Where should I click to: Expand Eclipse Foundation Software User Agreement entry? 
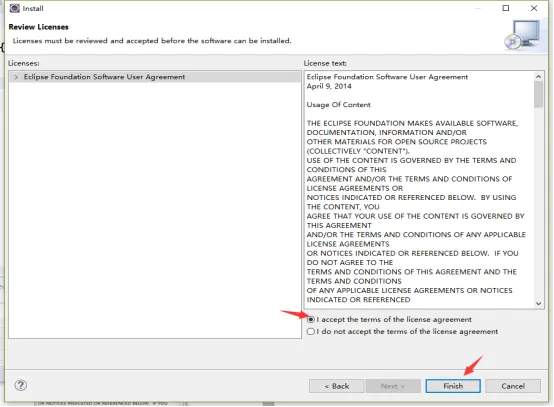tap(16, 77)
